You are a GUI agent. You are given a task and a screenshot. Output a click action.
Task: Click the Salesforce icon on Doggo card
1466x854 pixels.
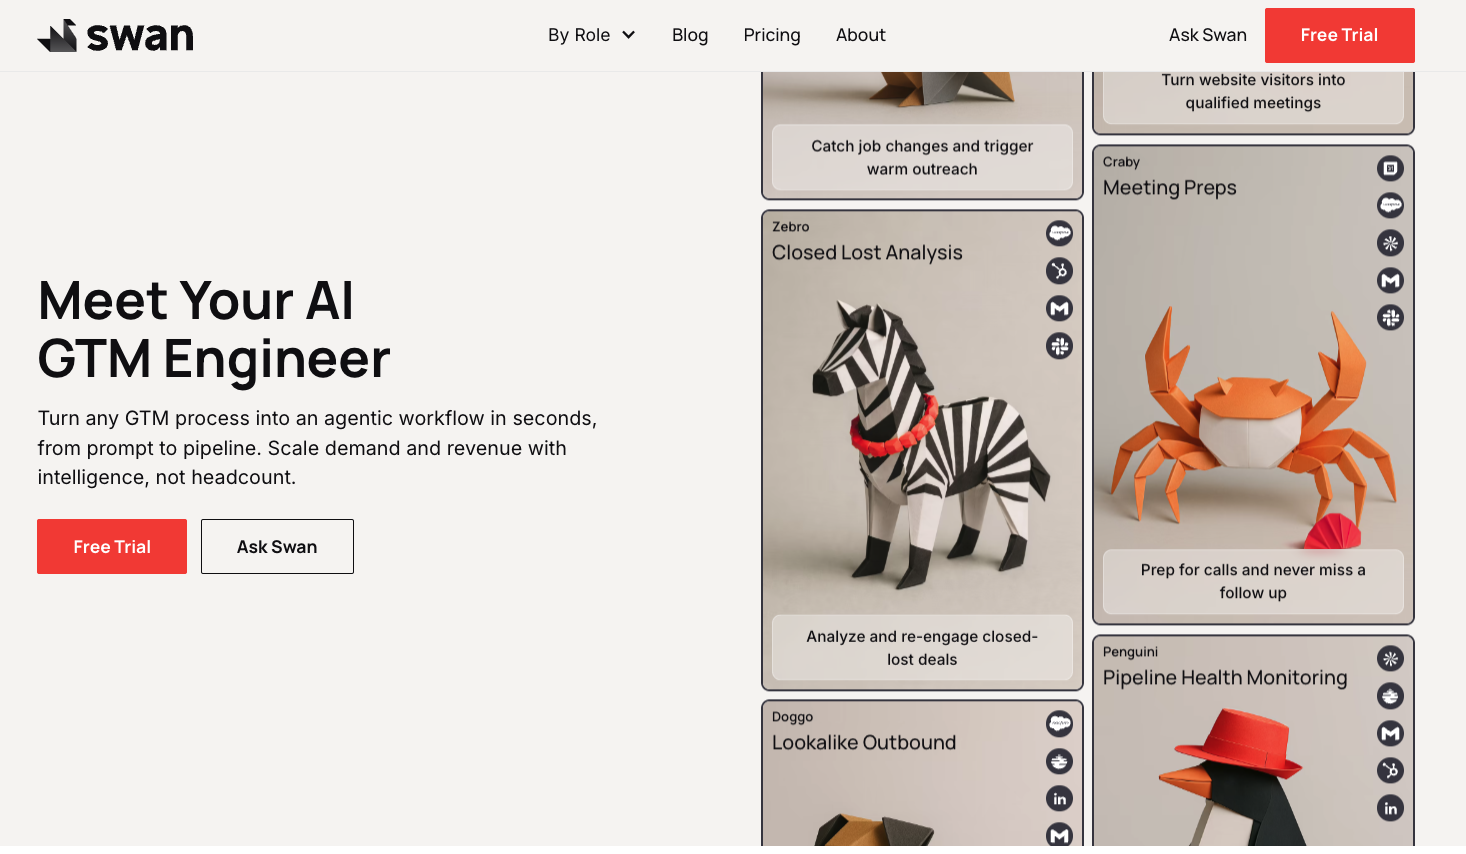click(1059, 724)
